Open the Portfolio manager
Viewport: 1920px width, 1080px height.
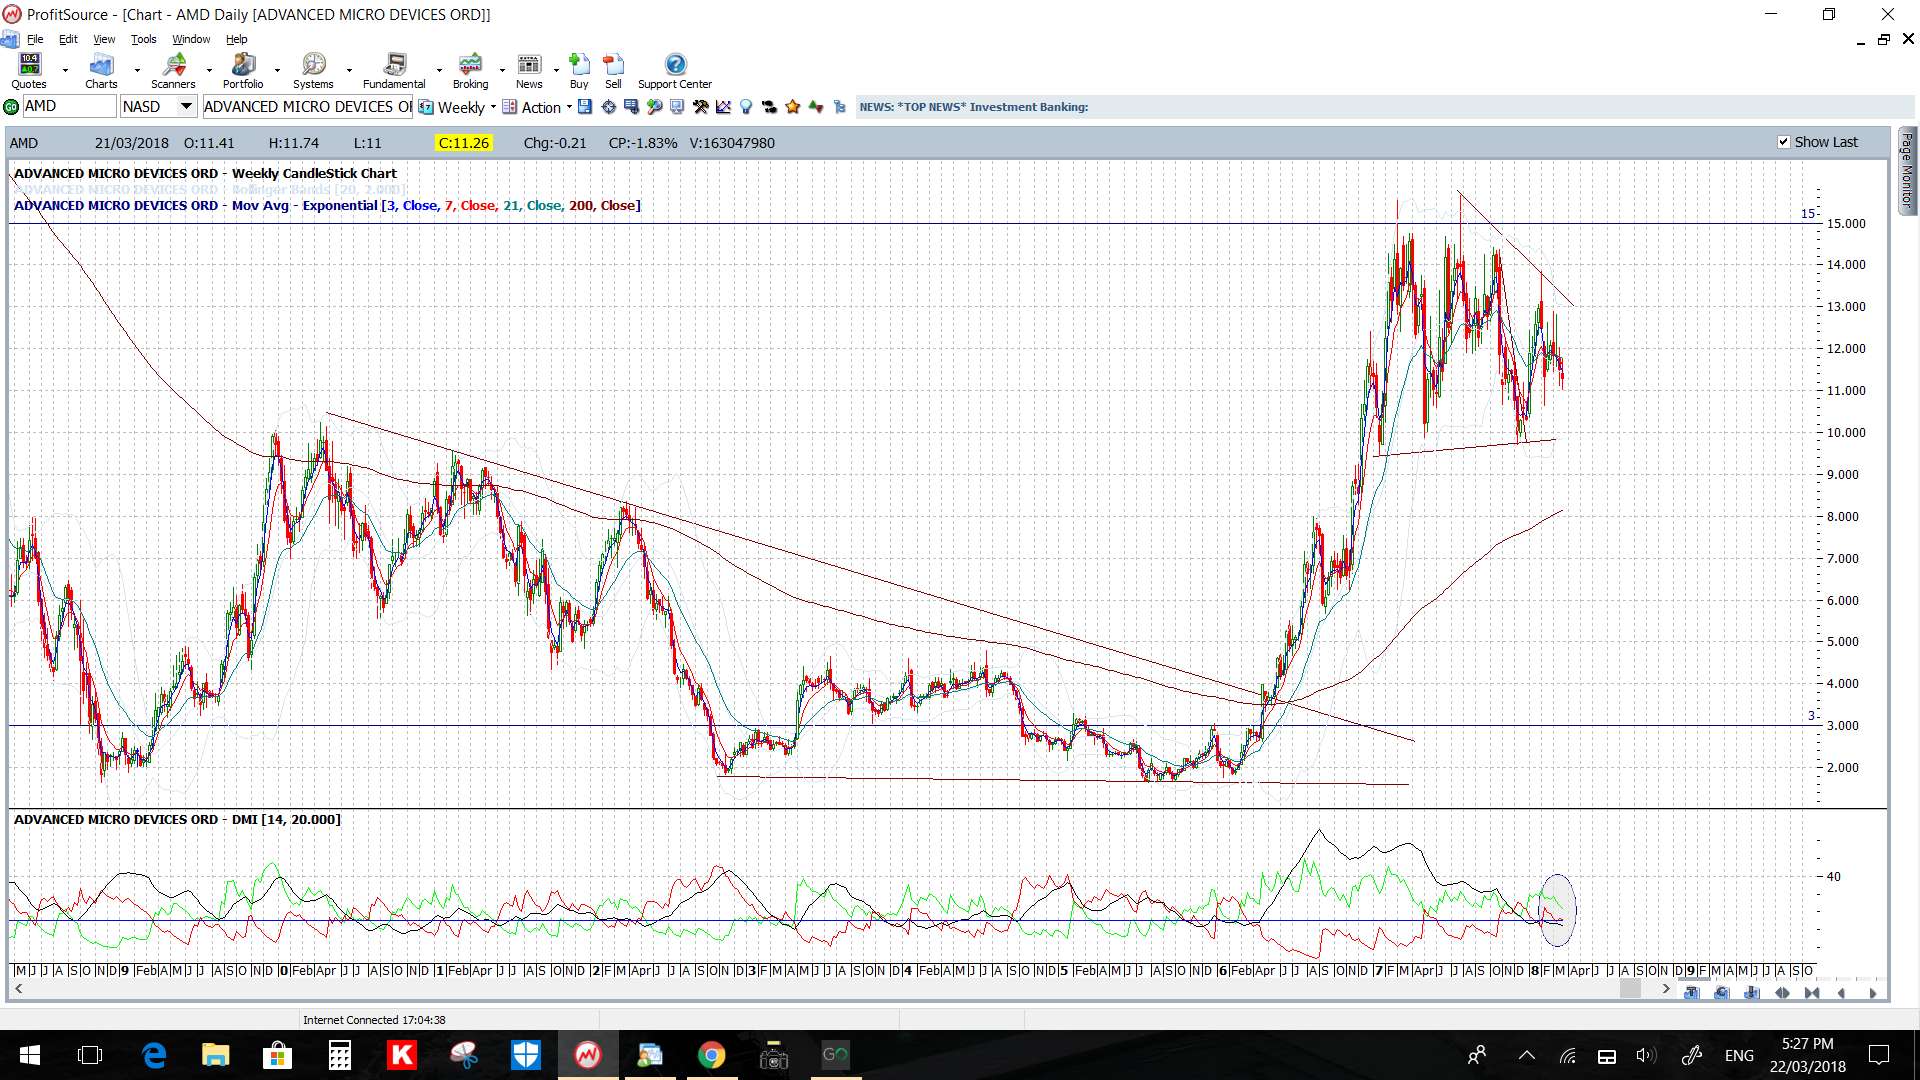pos(243,71)
